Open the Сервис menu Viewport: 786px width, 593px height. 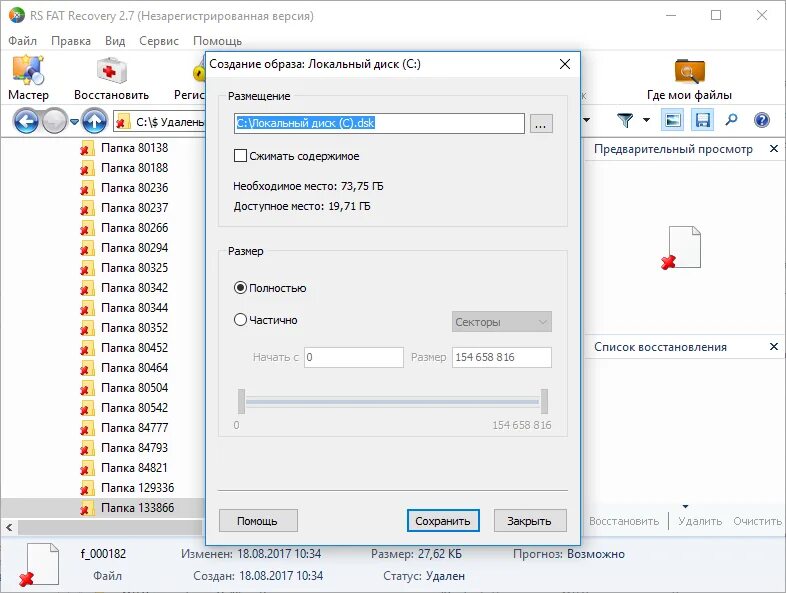[159, 41]
